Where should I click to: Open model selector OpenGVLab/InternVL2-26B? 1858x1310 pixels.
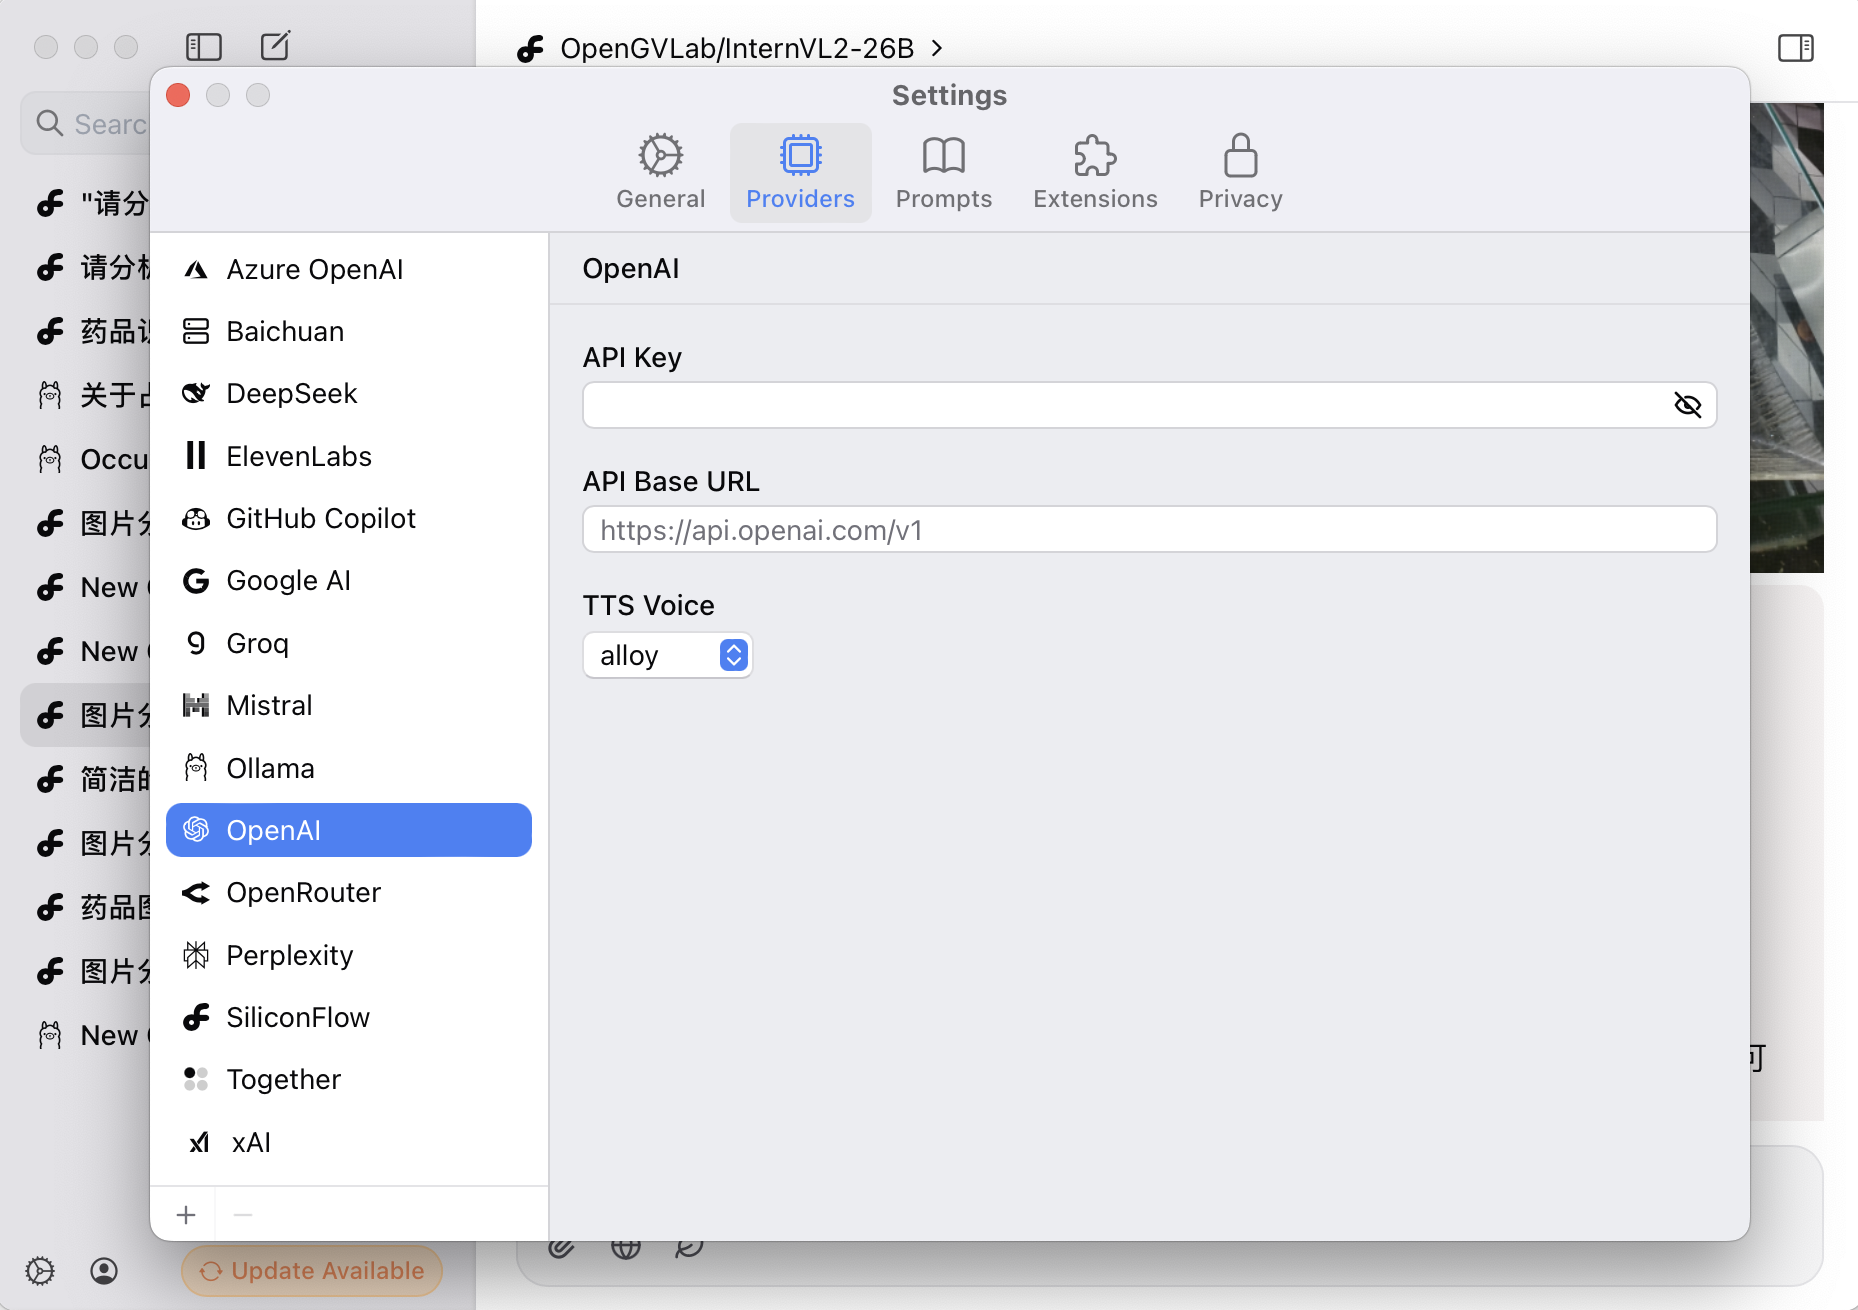731,48
